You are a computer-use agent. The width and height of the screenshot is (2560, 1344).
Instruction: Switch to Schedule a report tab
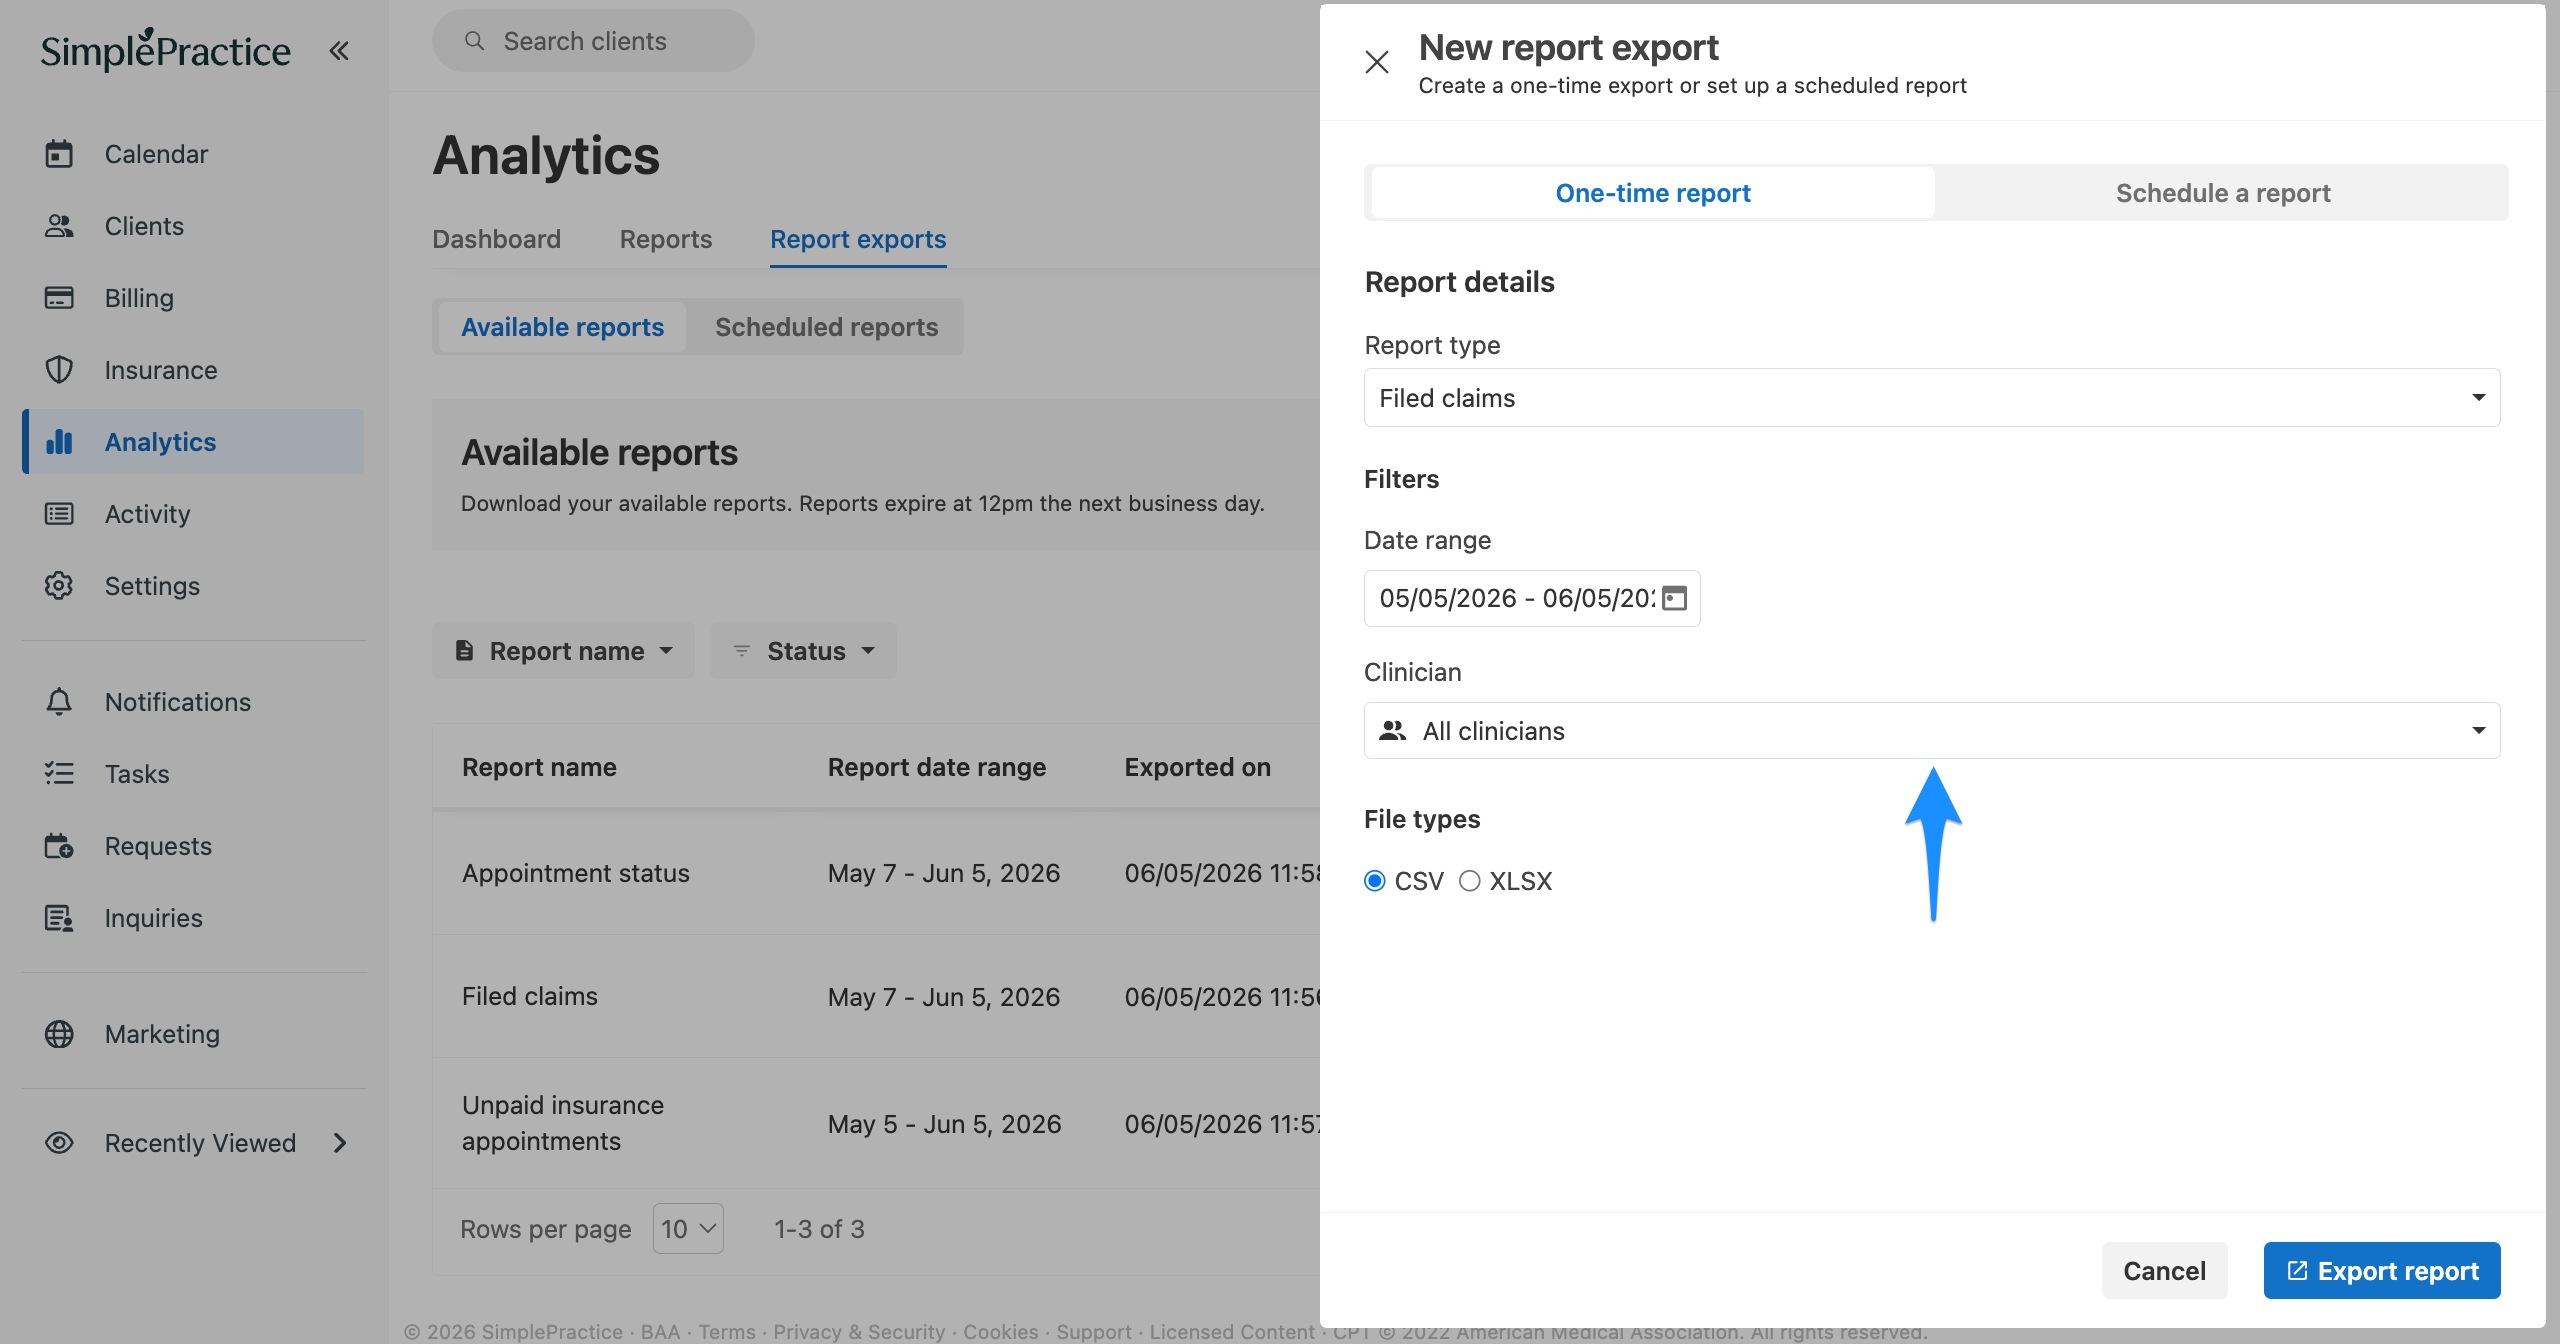click(x=2223, y=193)
